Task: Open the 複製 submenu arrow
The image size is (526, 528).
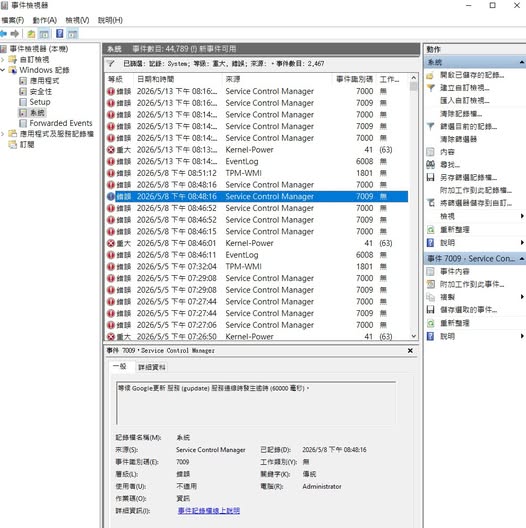Action: (x=522, y=297)
